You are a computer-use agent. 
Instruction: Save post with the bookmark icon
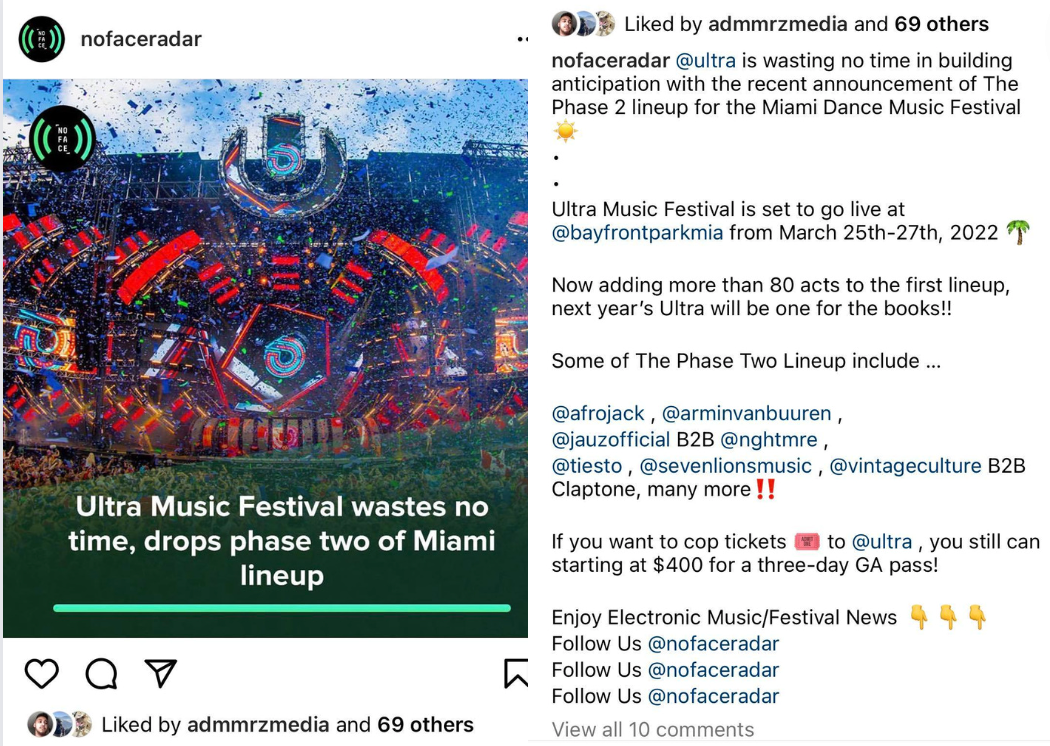[x=516, y=674]
